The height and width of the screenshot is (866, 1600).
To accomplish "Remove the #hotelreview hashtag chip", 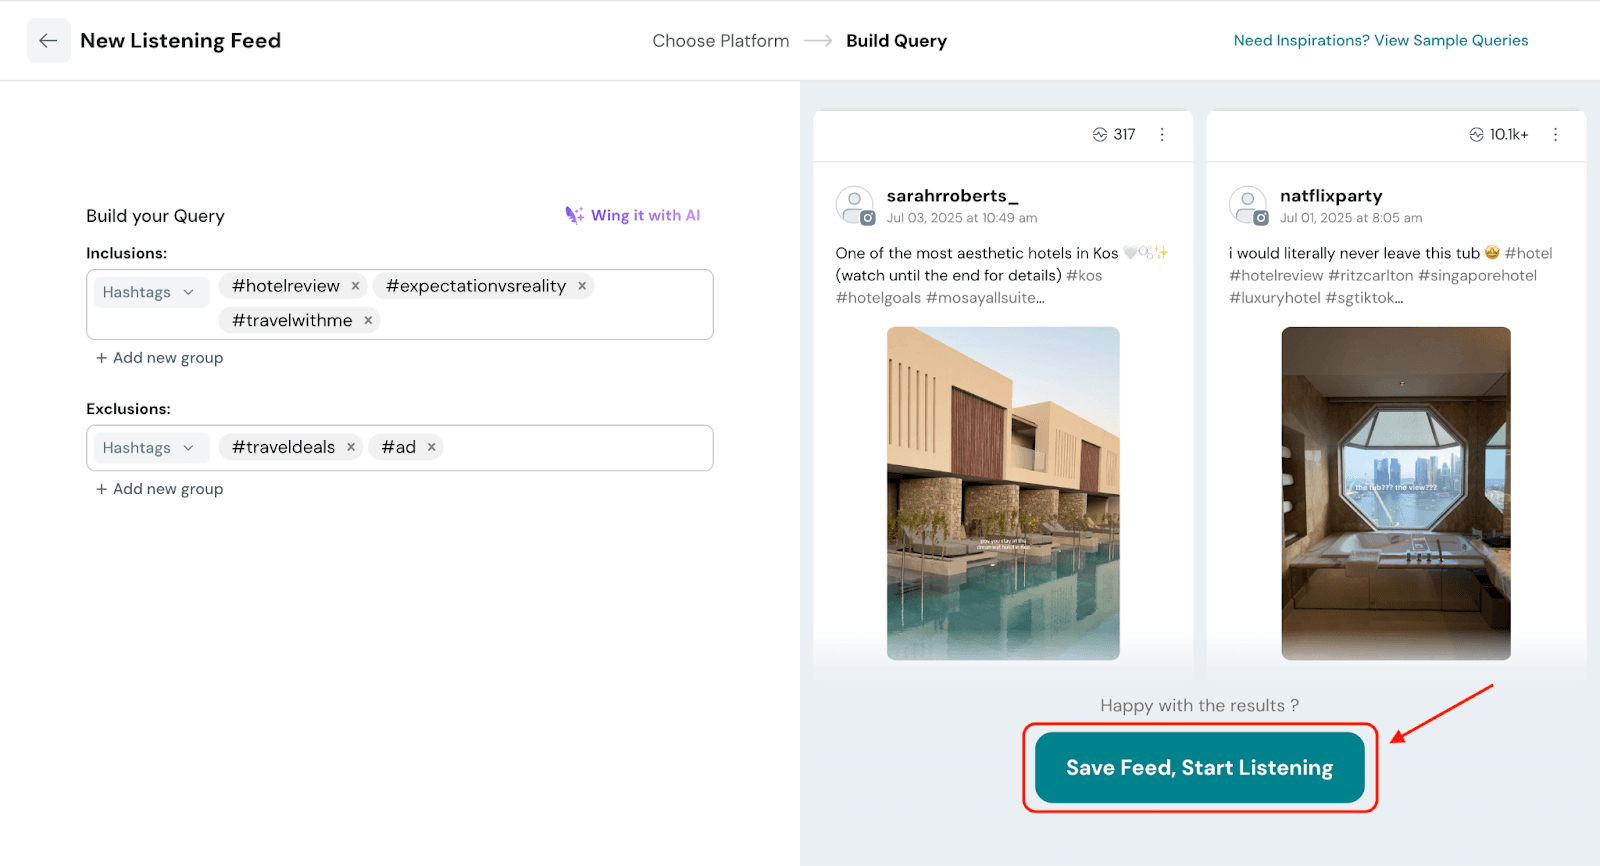I will coord(355,286).
